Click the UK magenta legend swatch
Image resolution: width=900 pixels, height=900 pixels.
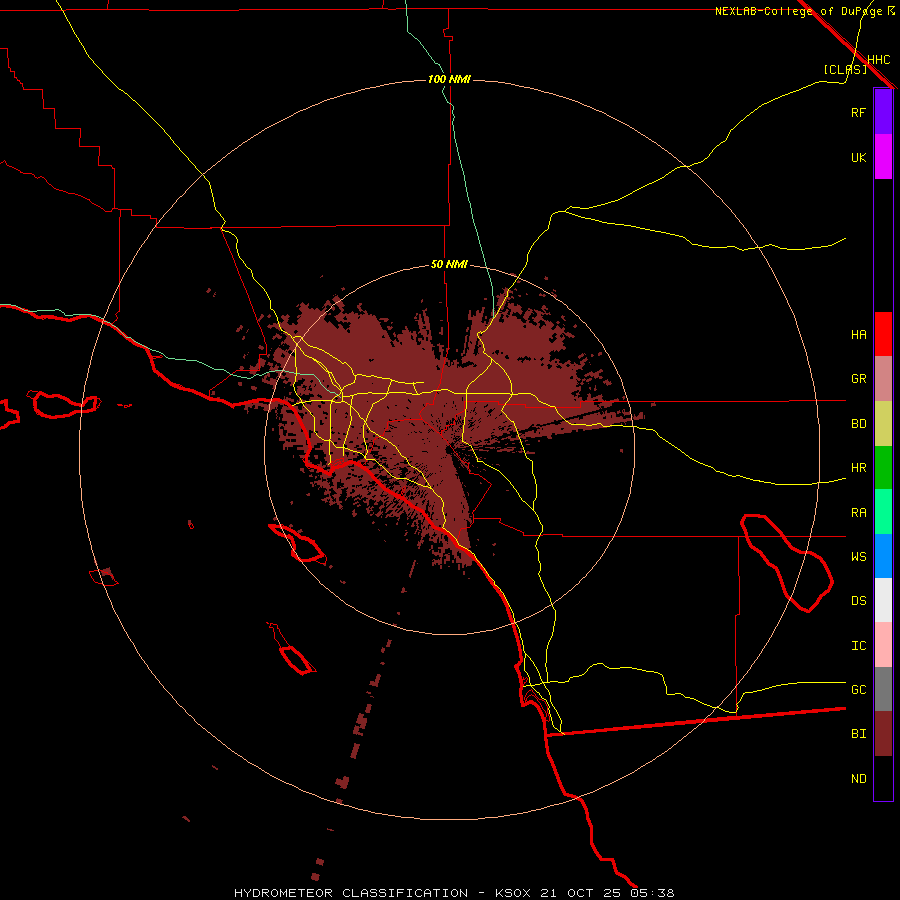coord(883,157)
